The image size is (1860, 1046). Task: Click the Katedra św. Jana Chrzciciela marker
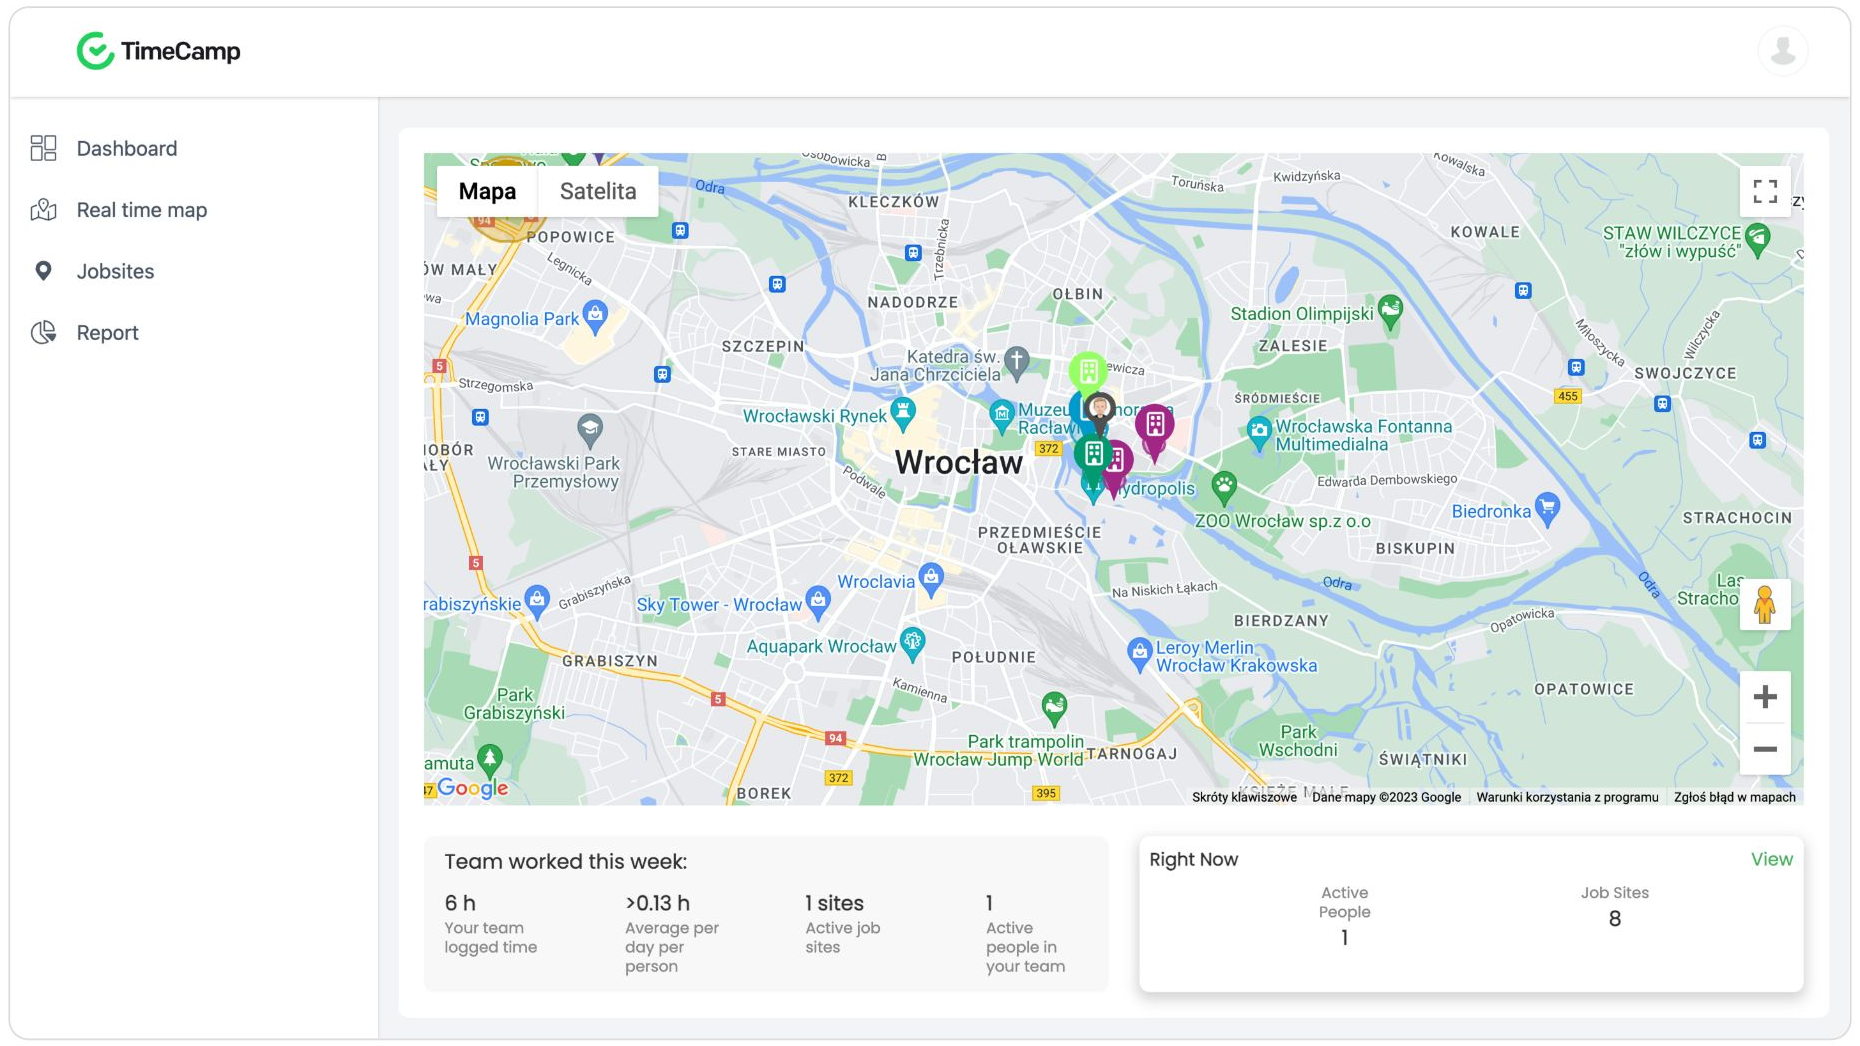(1016, 362)
